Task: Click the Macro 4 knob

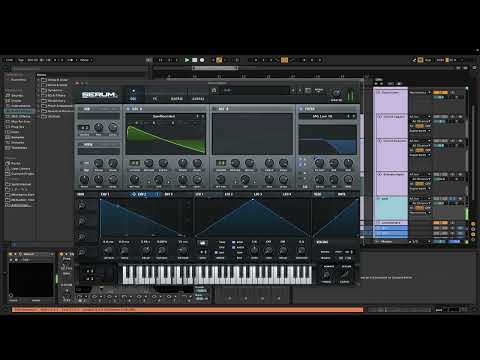Action: (x=82, y=252)
